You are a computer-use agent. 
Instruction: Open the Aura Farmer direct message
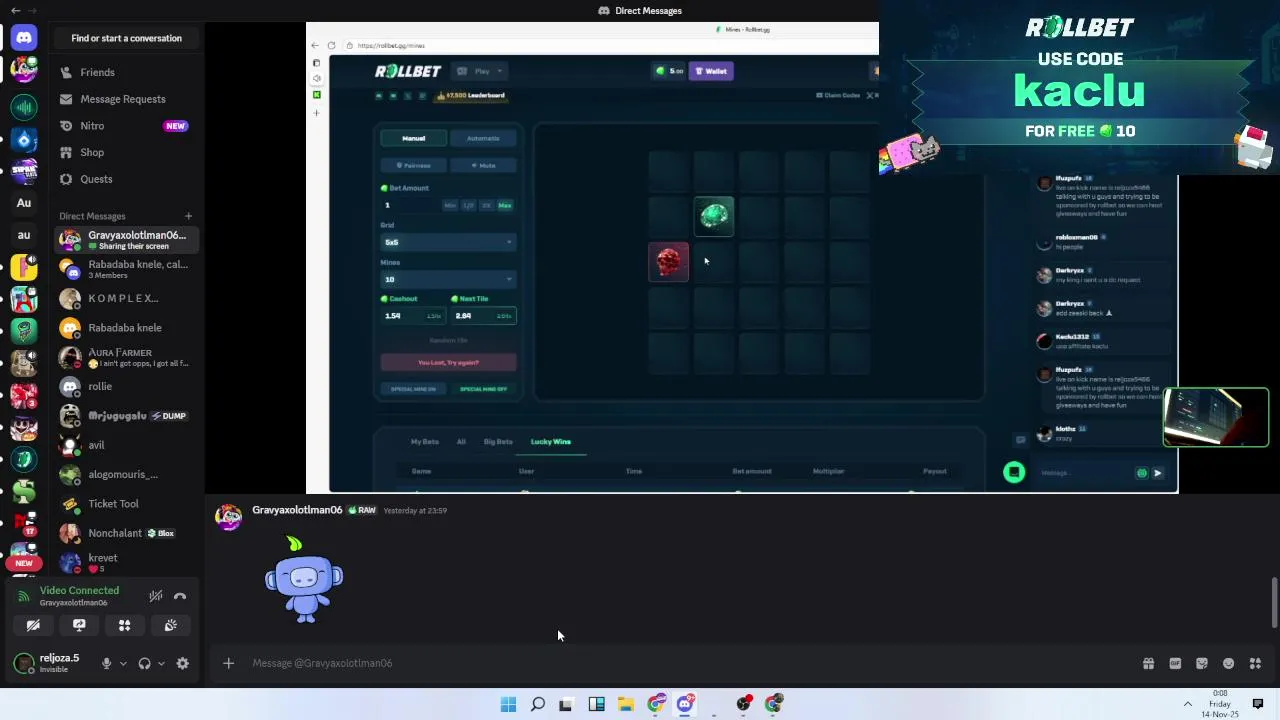point(126,357)
